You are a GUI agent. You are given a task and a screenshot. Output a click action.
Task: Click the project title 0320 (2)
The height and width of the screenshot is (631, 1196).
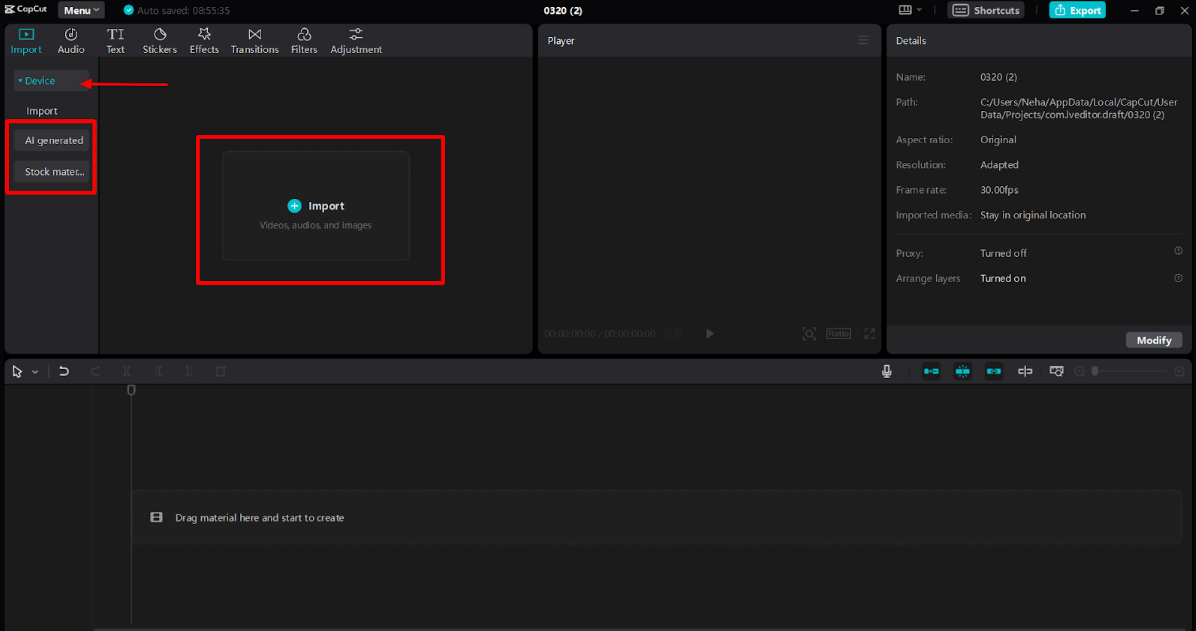click(563, 11)
